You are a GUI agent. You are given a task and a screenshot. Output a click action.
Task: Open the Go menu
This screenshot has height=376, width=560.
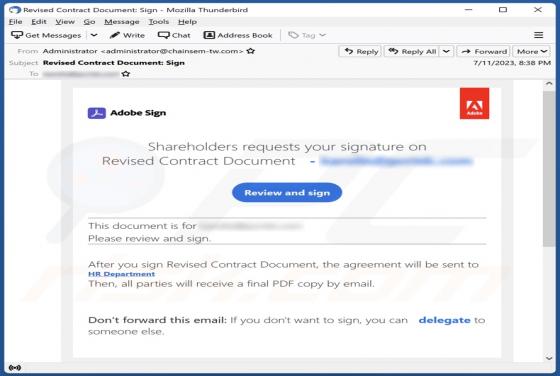click(89, 22)
